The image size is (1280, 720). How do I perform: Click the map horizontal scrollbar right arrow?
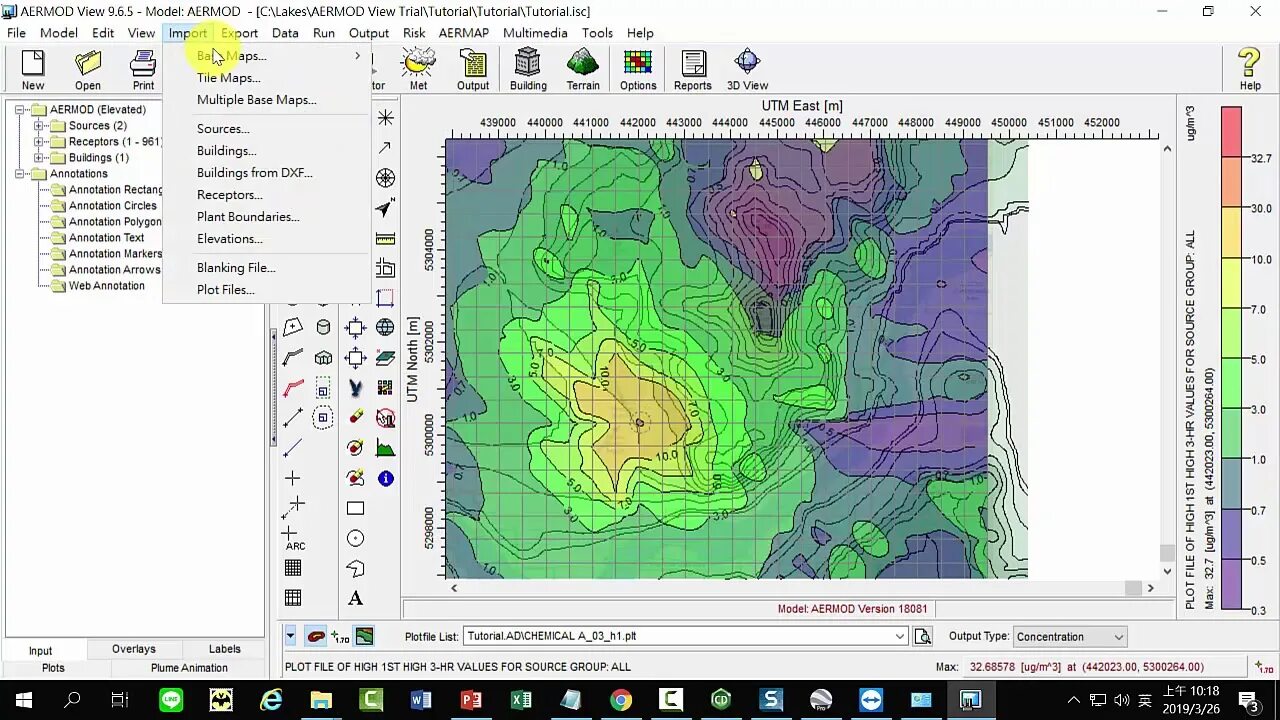(1150, 588)
